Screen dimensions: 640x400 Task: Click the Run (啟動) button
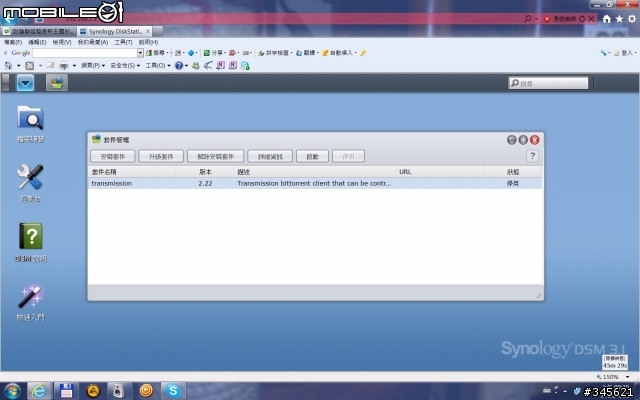[312, 156]
